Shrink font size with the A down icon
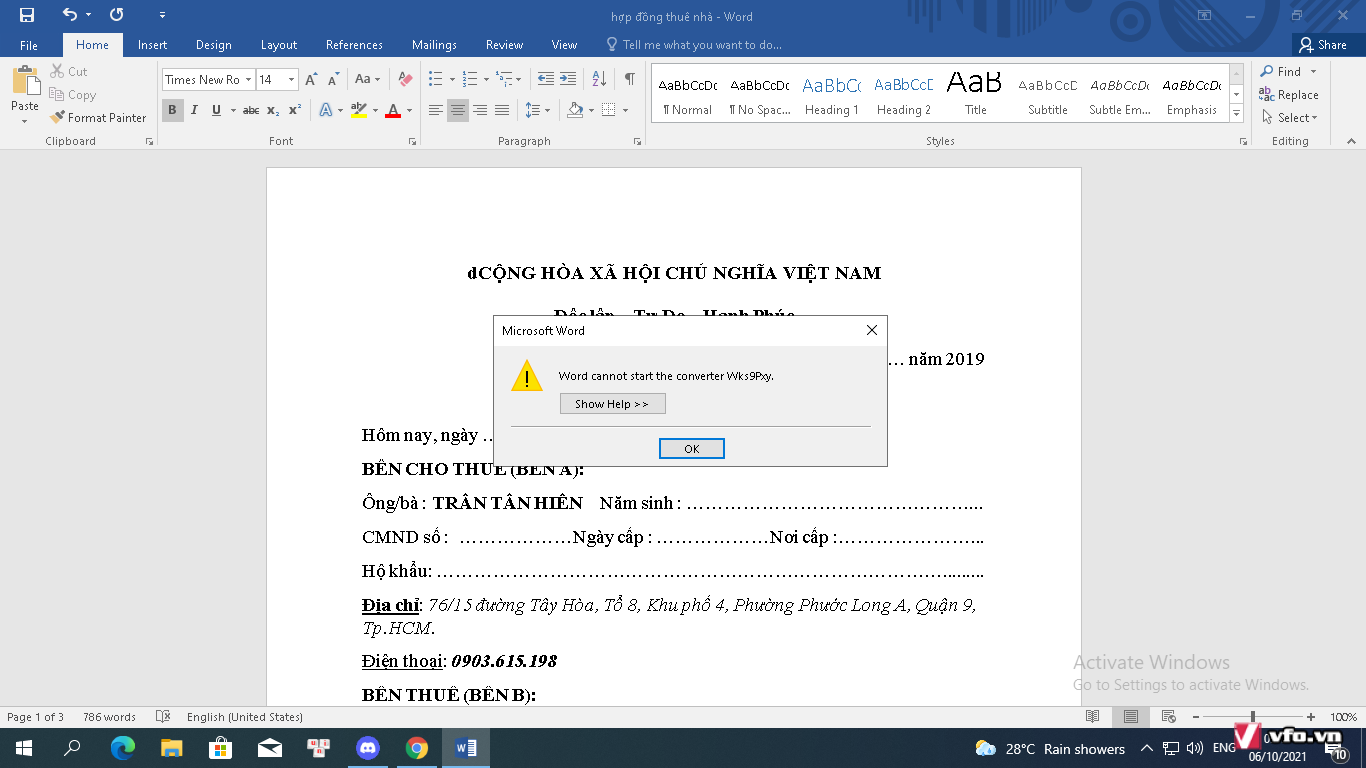The height and width of the screenshot is (768, 1366). coord(333,79)
